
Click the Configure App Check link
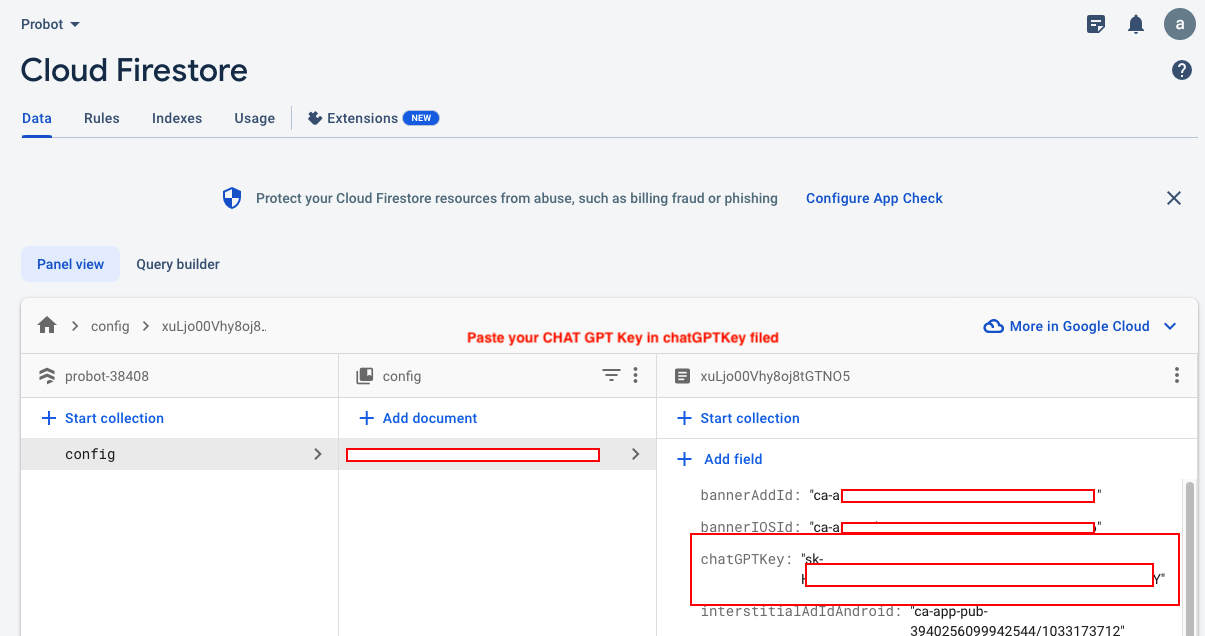[x=874, y=198]
